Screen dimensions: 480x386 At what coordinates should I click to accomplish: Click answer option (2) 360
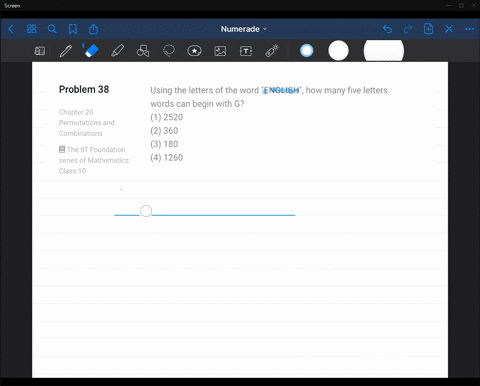(x=164, y=131)
